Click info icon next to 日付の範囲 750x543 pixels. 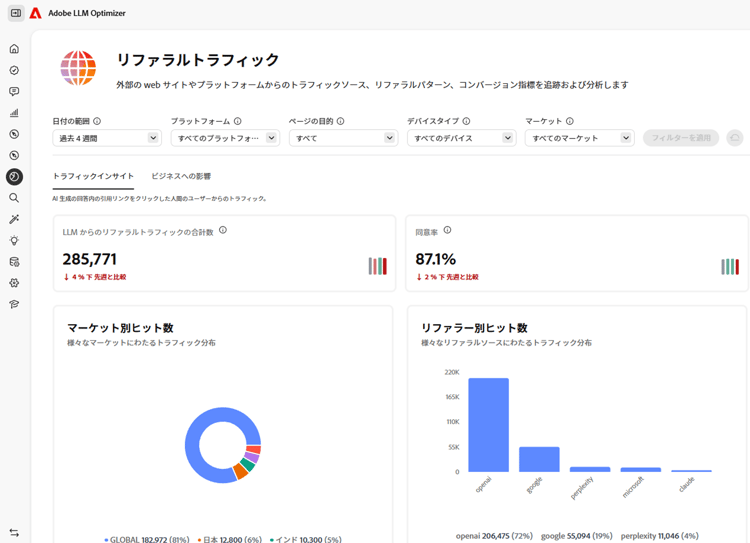[97, 121]
